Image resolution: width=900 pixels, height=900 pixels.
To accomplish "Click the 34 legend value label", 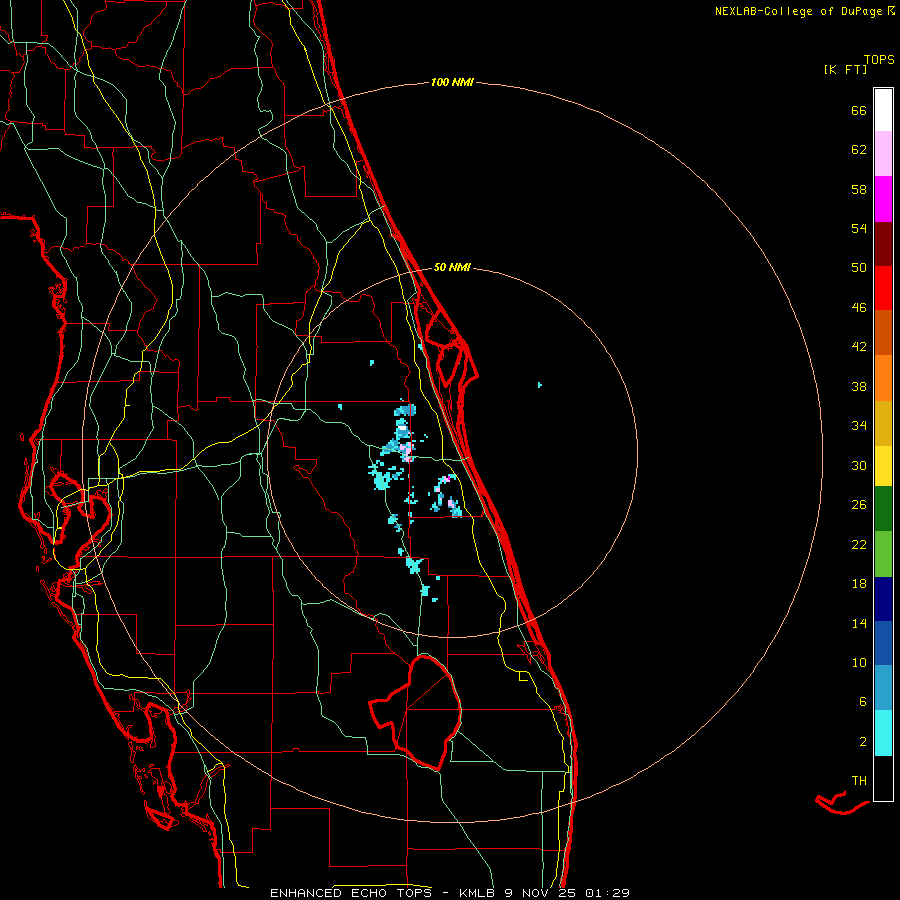I will (x=859, y=426).
